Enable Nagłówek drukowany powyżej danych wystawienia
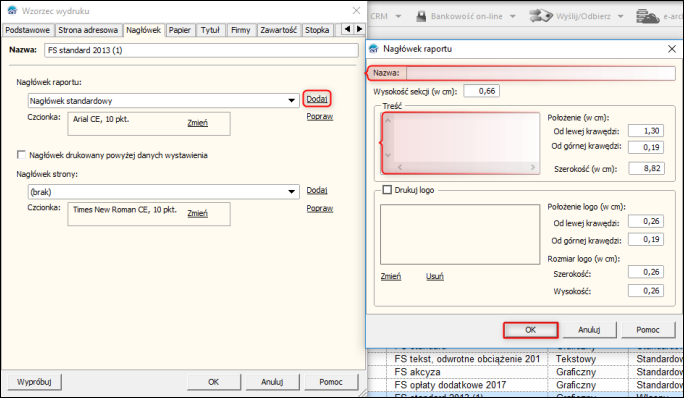The image size is (684, 398). click(21, 155)
